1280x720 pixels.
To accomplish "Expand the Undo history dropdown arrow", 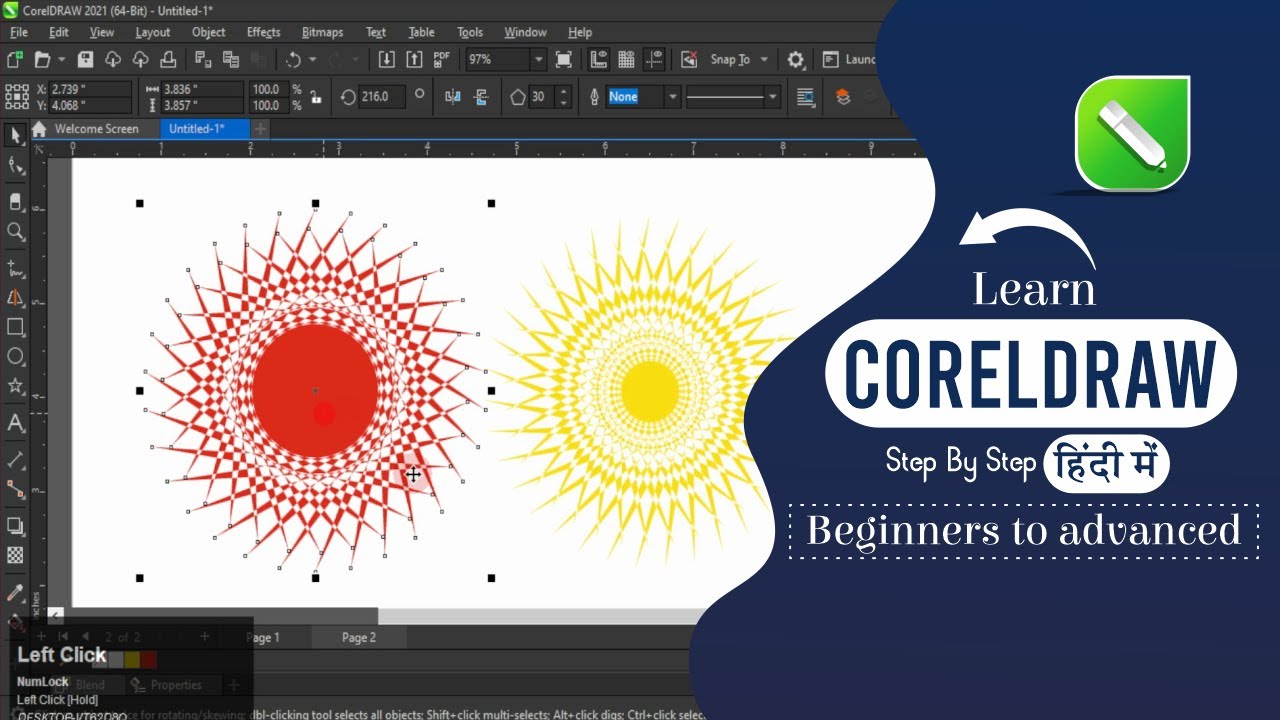I will click(312, 60).
